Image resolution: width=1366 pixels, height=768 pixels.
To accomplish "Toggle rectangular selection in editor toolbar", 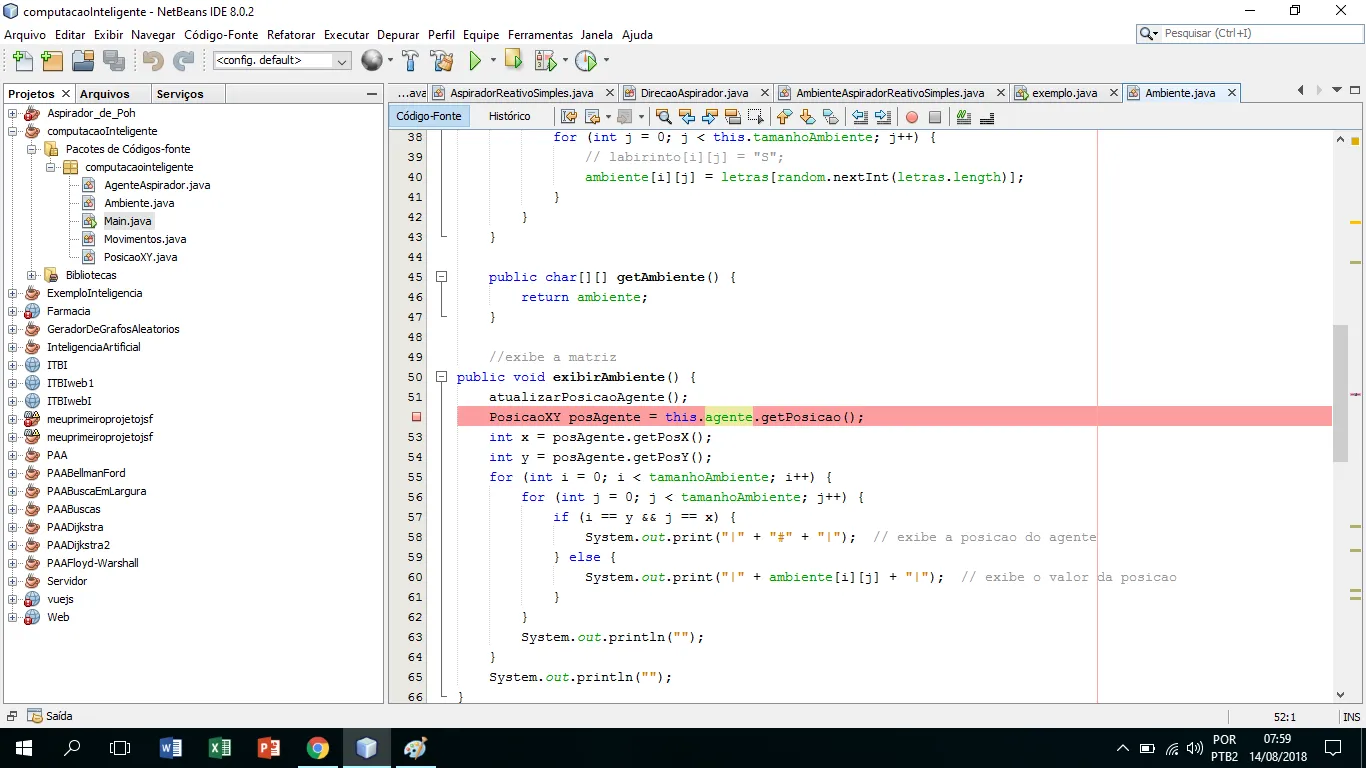I will 756,117.
